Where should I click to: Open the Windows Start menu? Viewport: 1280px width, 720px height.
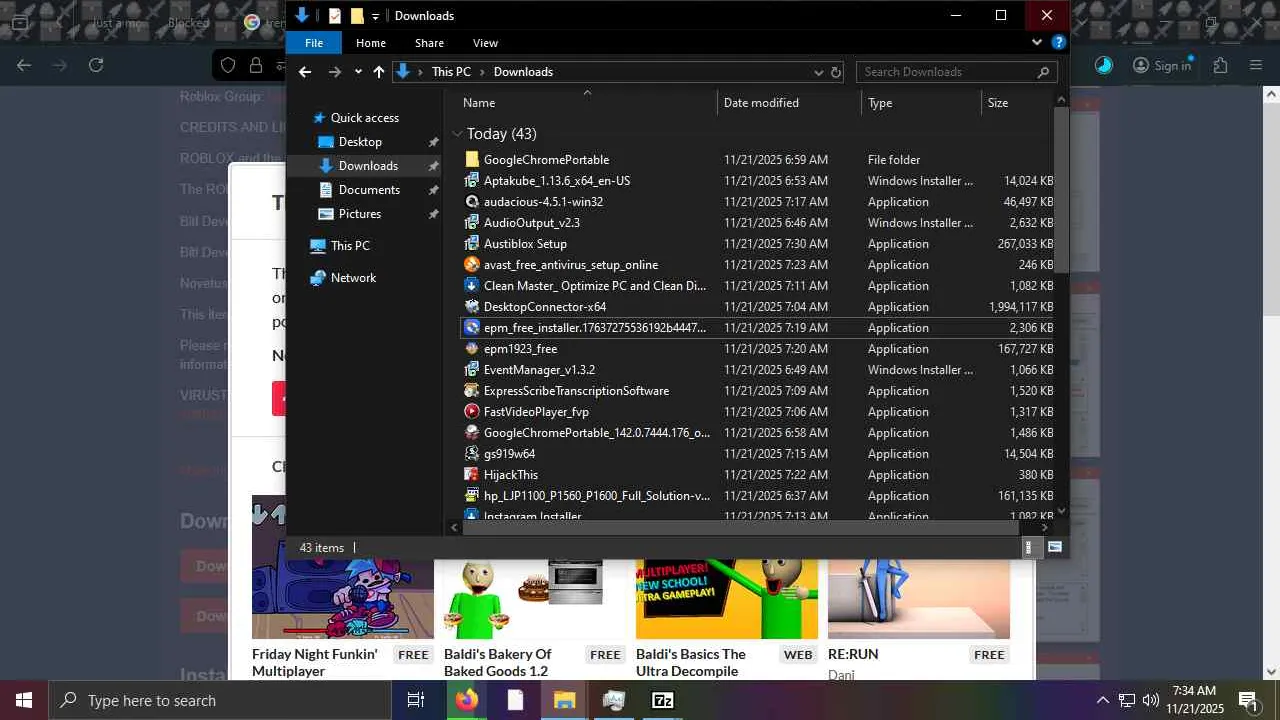click(x=24, y=700)
